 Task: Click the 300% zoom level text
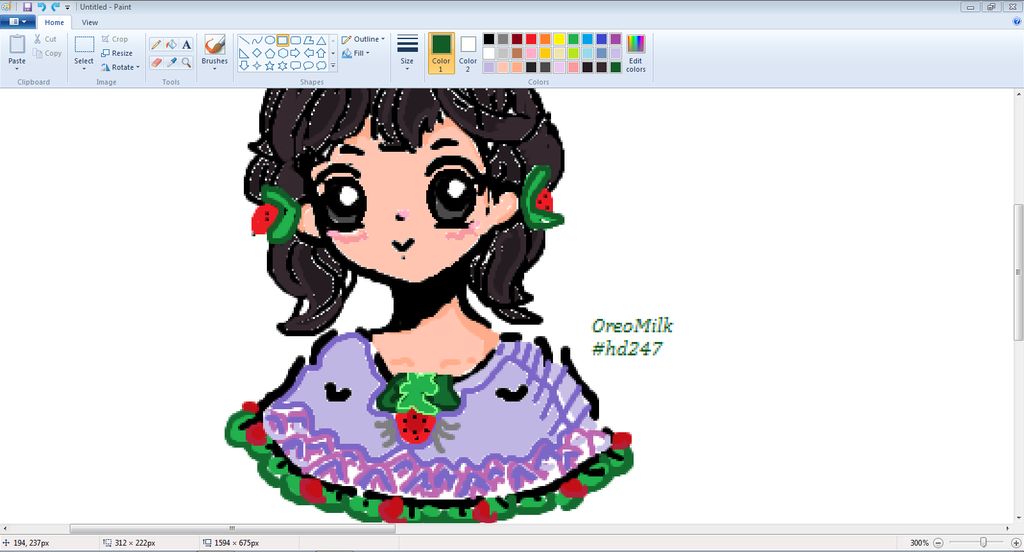[919, 543]
